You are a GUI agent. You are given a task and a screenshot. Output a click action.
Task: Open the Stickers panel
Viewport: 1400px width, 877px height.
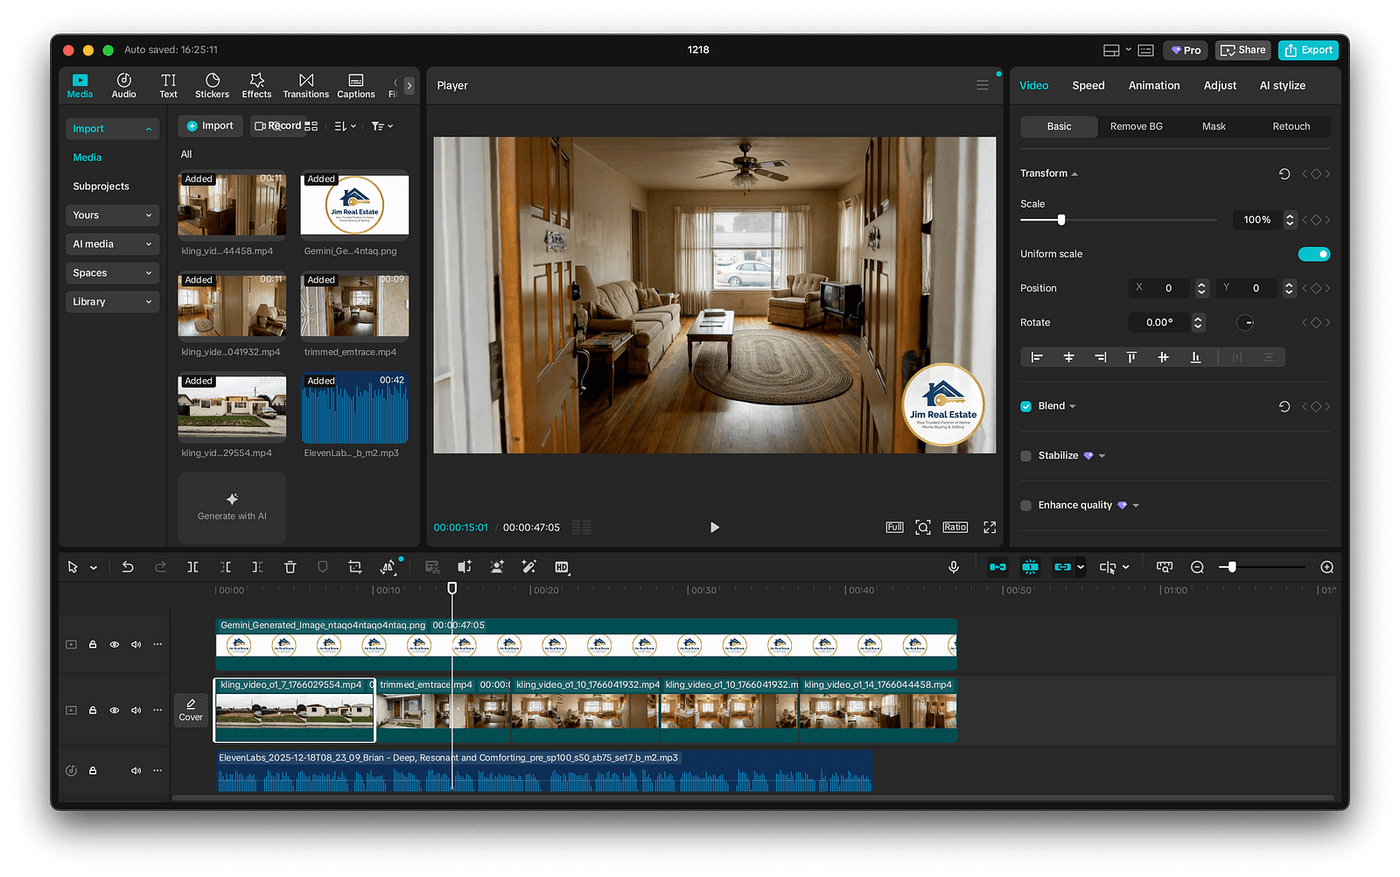click(x=212, y=85)
